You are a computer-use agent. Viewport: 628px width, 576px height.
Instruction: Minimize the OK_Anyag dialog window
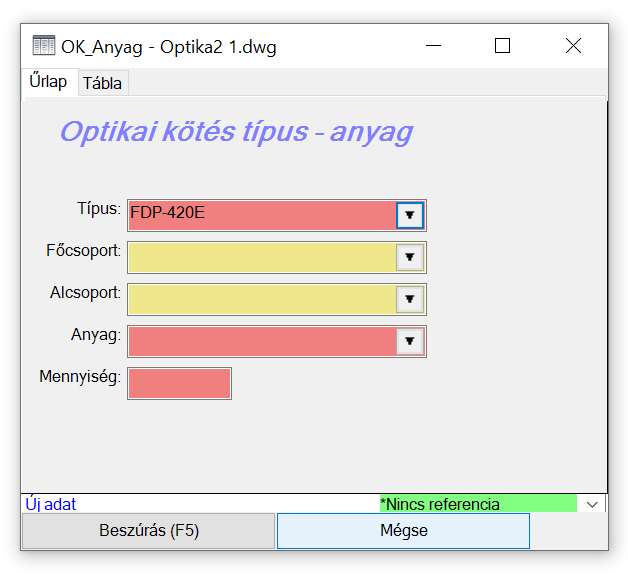click(x=435, y=46)
